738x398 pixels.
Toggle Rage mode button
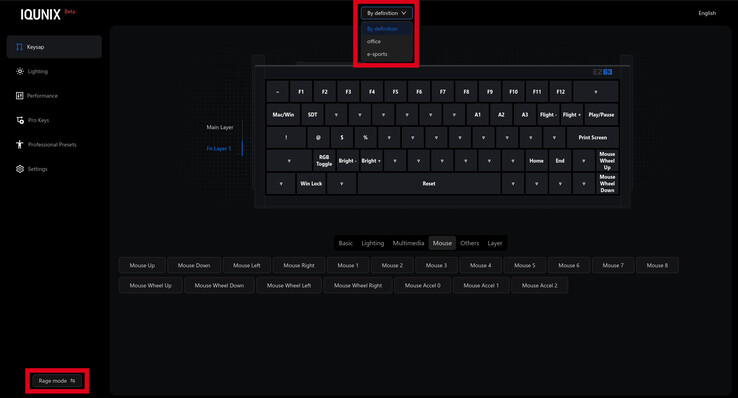(57, 381)
